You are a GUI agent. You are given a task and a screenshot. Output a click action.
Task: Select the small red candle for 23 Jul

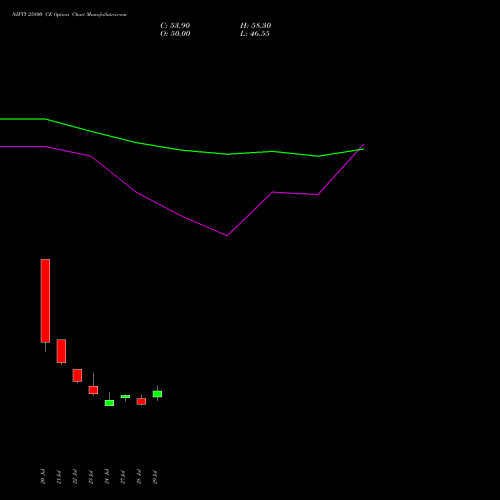pyautogui.click(x=93, y=390)
